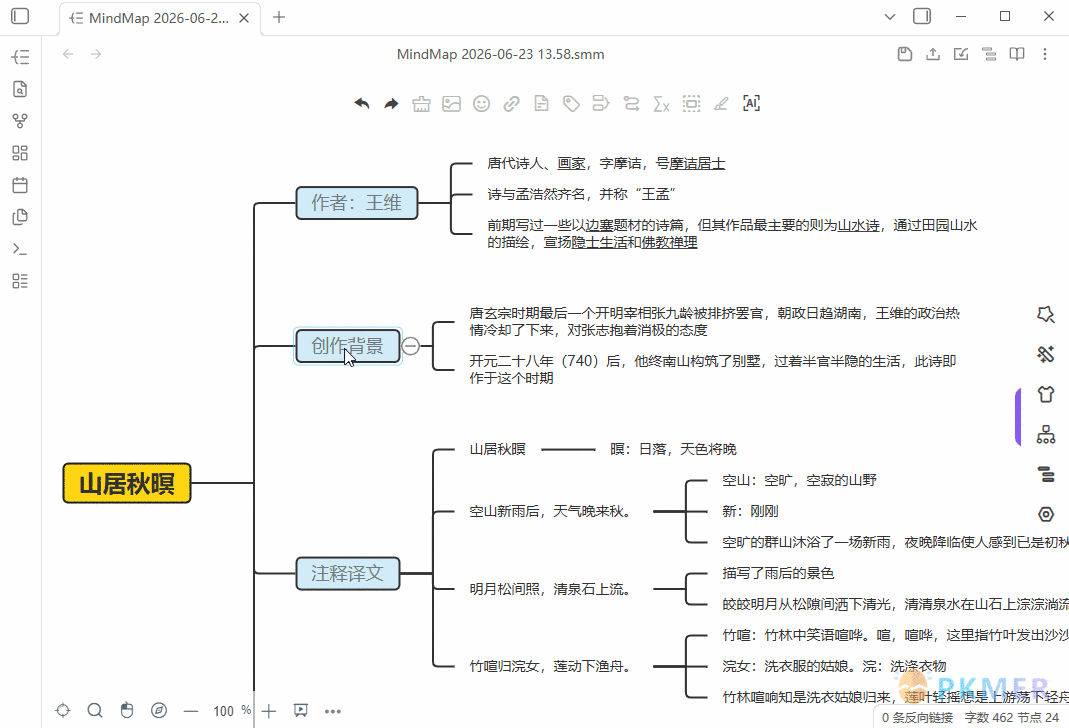Image resolution: width=1069 pixels, height=728 pixels.
Task: Show outline view from header icons
Action: [x=989, y=55]
